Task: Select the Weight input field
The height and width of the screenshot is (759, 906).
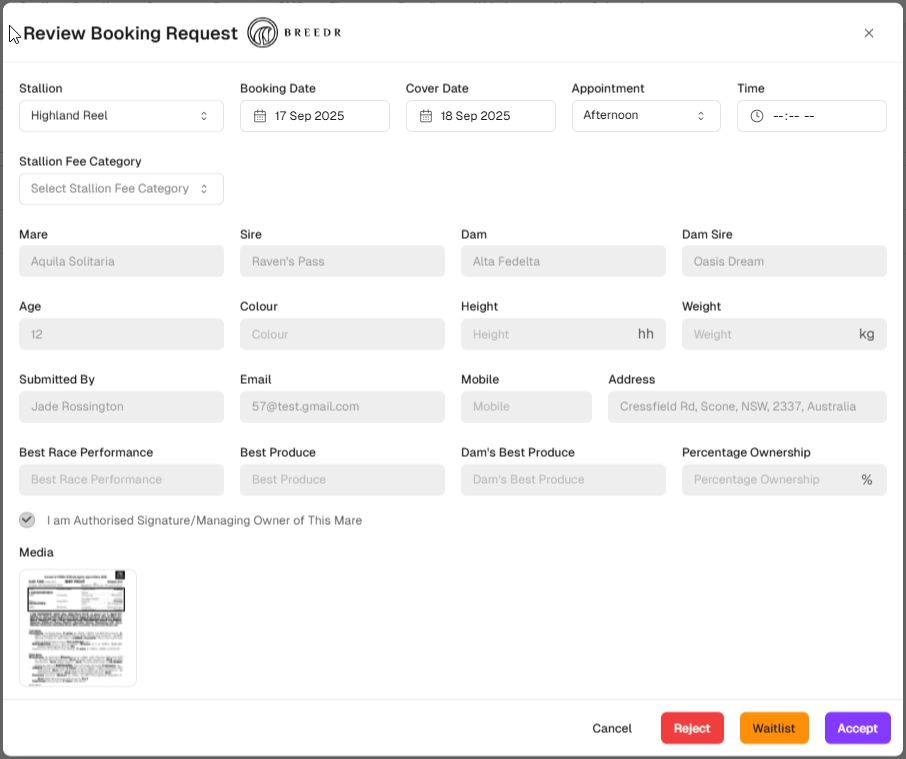Action: click(x=768, y=334)
